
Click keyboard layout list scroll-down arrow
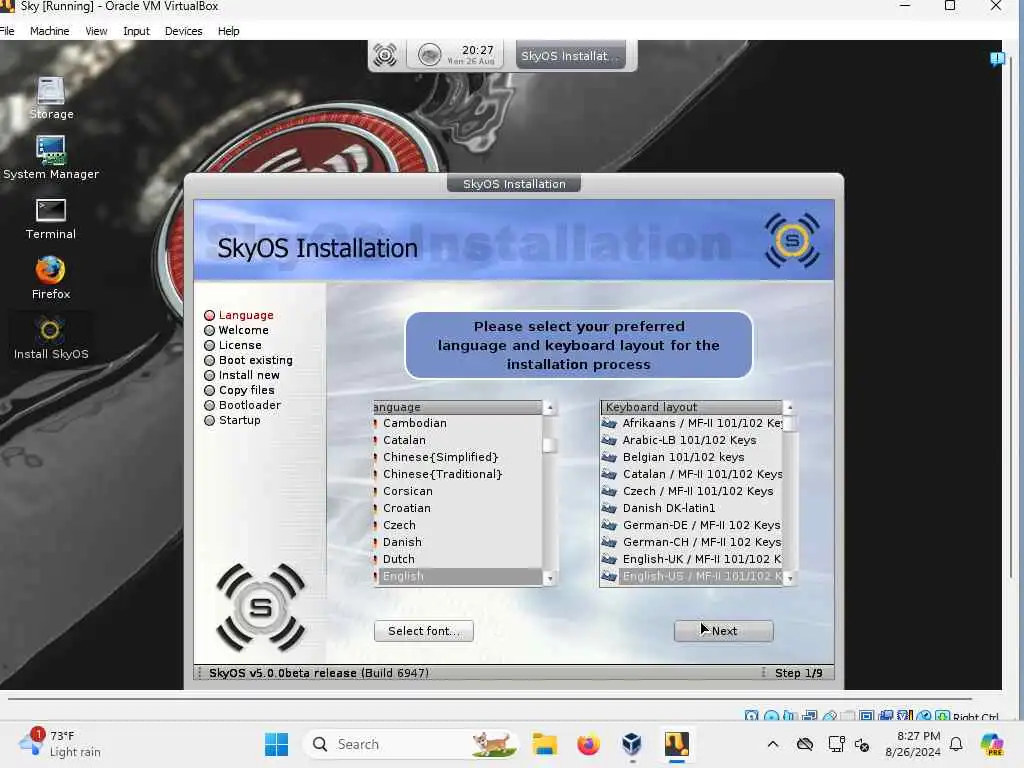pyautogui.click(x=790, y=579)
